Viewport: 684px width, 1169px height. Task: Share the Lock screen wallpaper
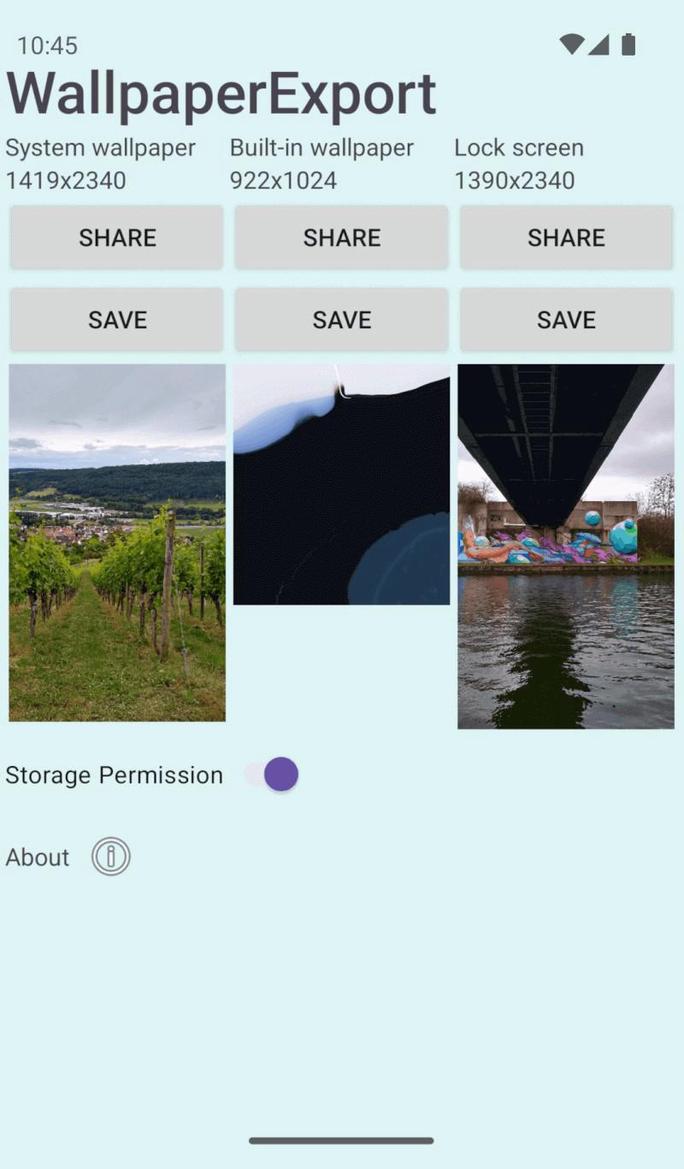click(565, 237)
